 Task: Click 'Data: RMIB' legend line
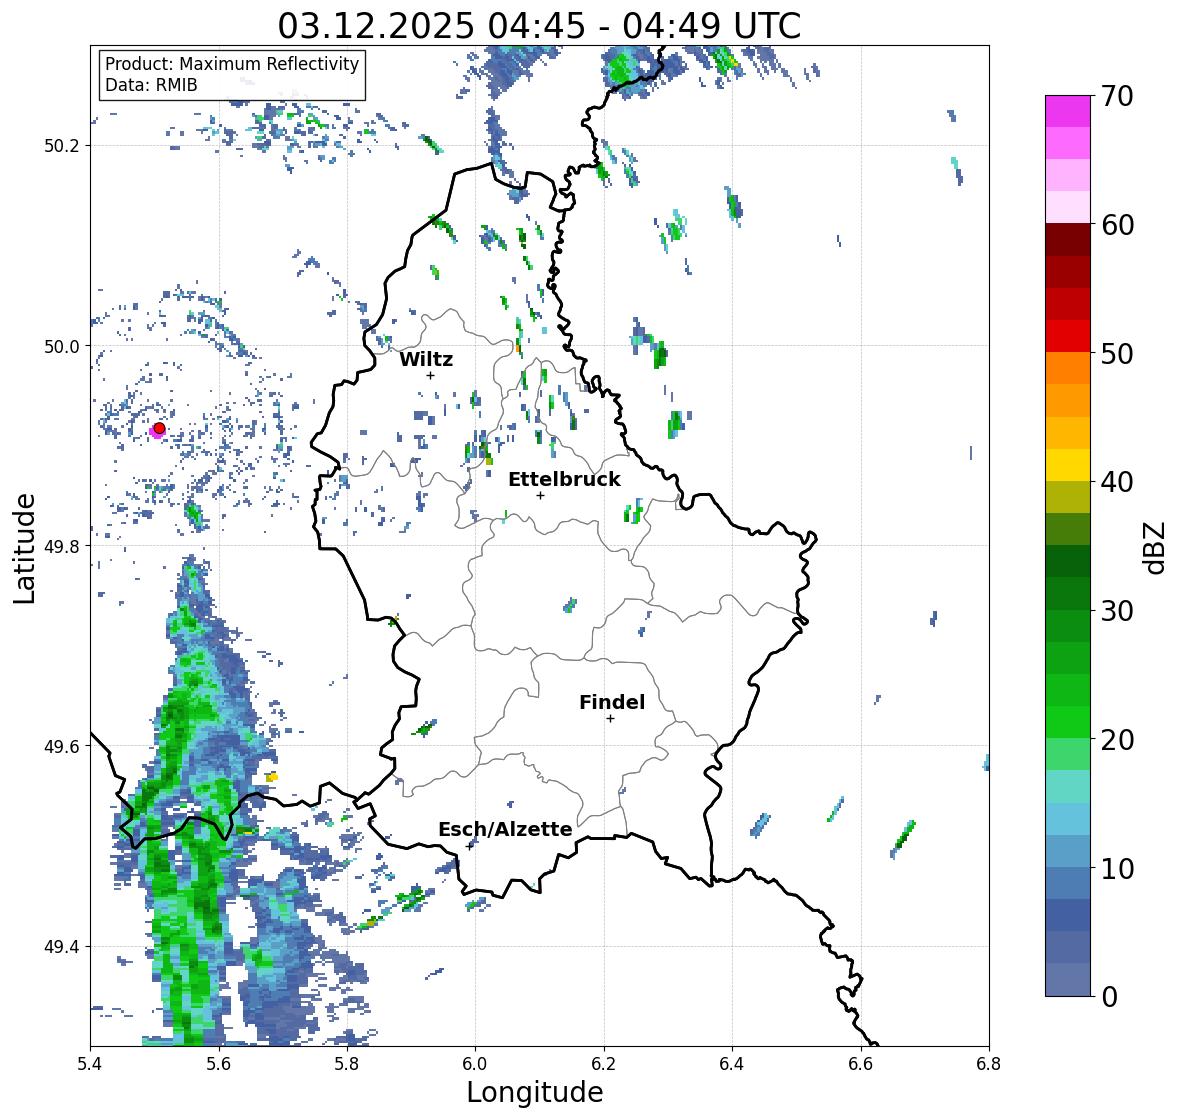coord(151,85)
